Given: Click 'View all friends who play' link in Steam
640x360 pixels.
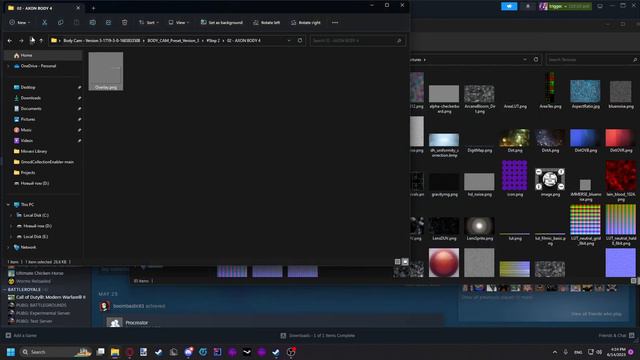Looking at the screenshot, I should [x=596, y=314].
